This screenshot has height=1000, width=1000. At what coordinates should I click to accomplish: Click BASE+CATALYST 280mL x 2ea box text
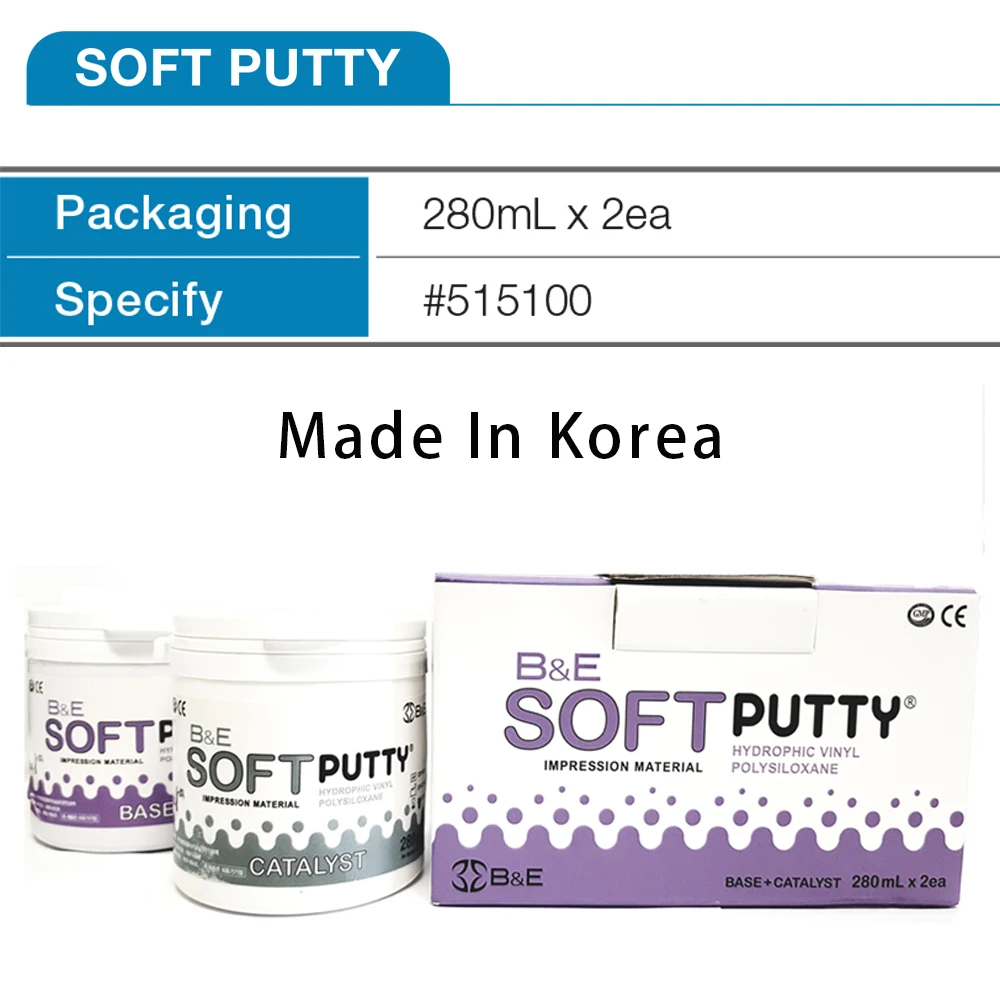[x=835, y=882]
